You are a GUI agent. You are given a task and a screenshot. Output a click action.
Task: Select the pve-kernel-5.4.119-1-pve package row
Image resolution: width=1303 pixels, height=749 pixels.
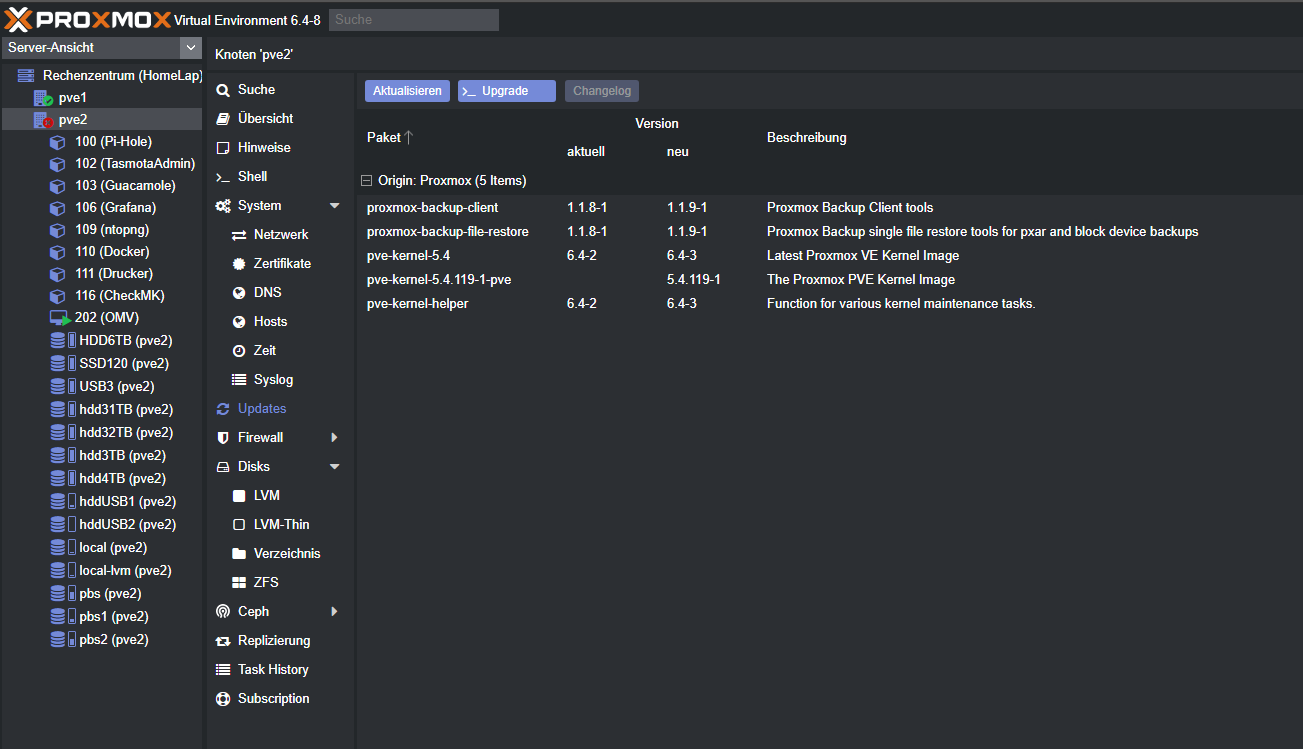[829, 280]
